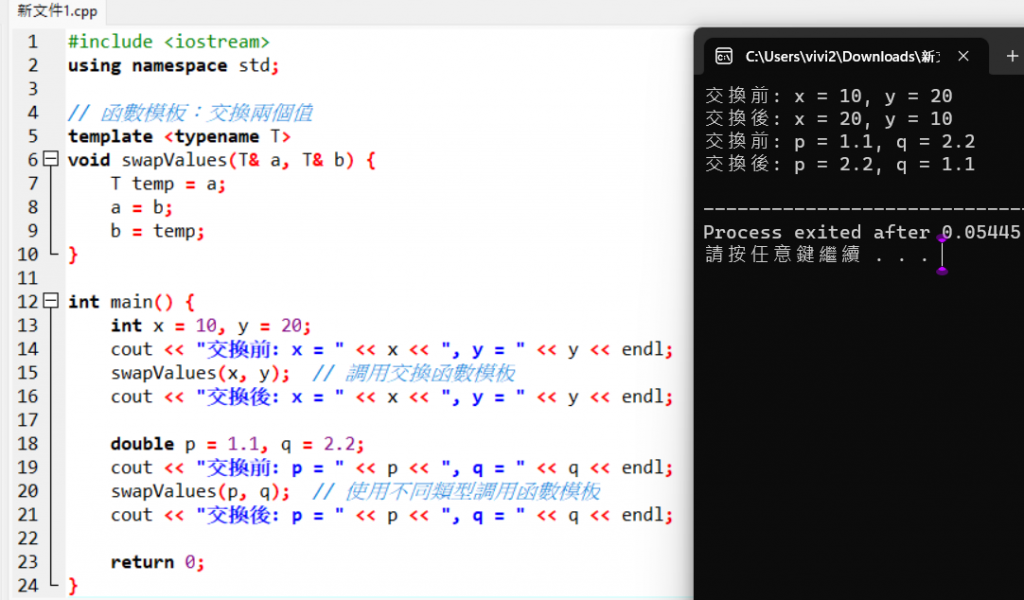The image size is (1024, 600).
Task: Click 'swapValues(x, y);' call
Action: pyautogui.click(x=200, y=373)
